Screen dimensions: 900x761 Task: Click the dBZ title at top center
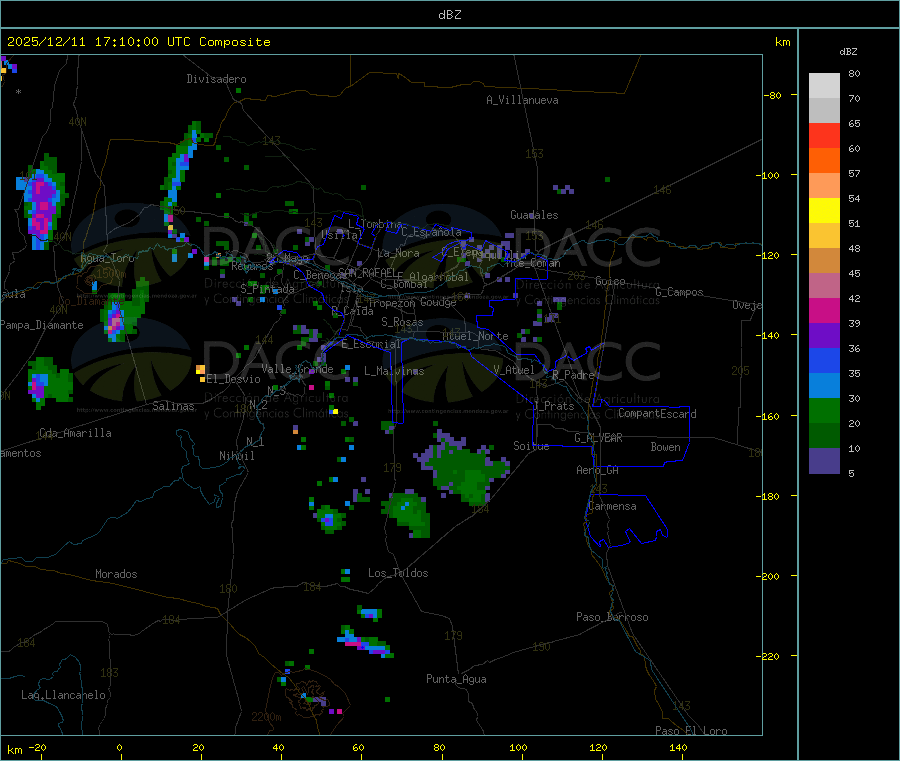(x=449, y=15)
